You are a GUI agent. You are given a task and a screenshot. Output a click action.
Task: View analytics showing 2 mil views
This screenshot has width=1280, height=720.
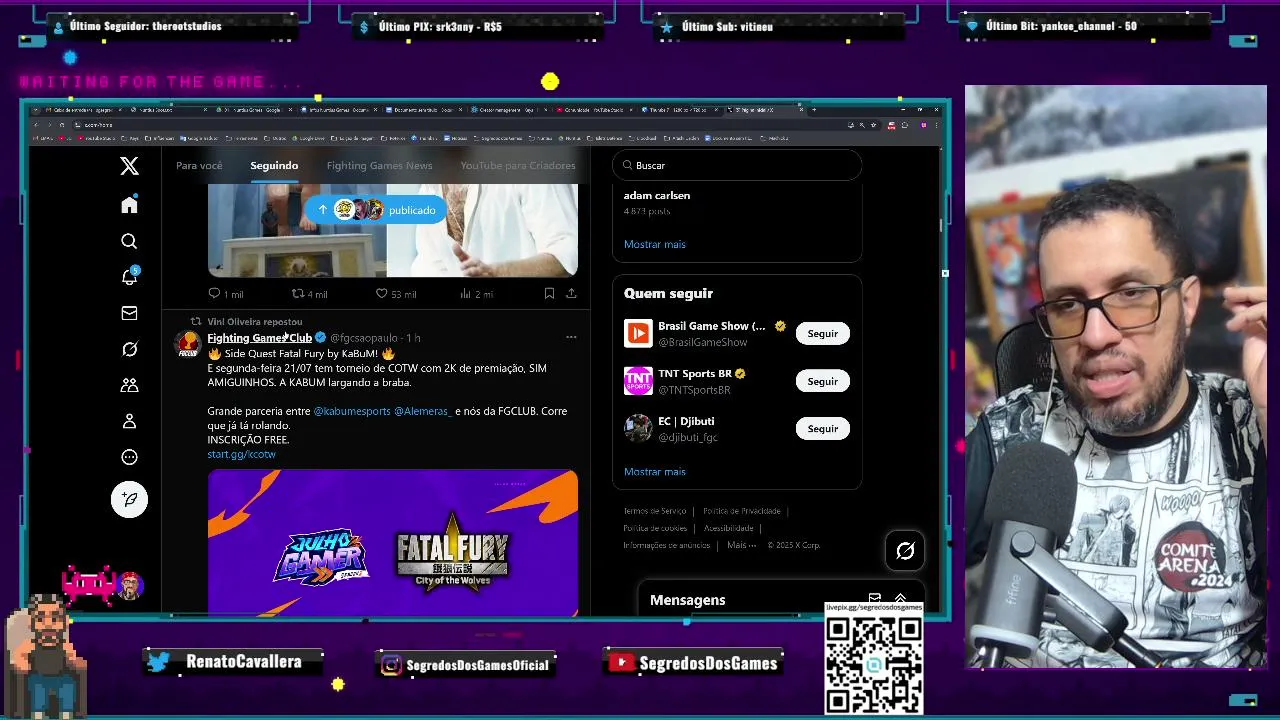tap(476, 294)
